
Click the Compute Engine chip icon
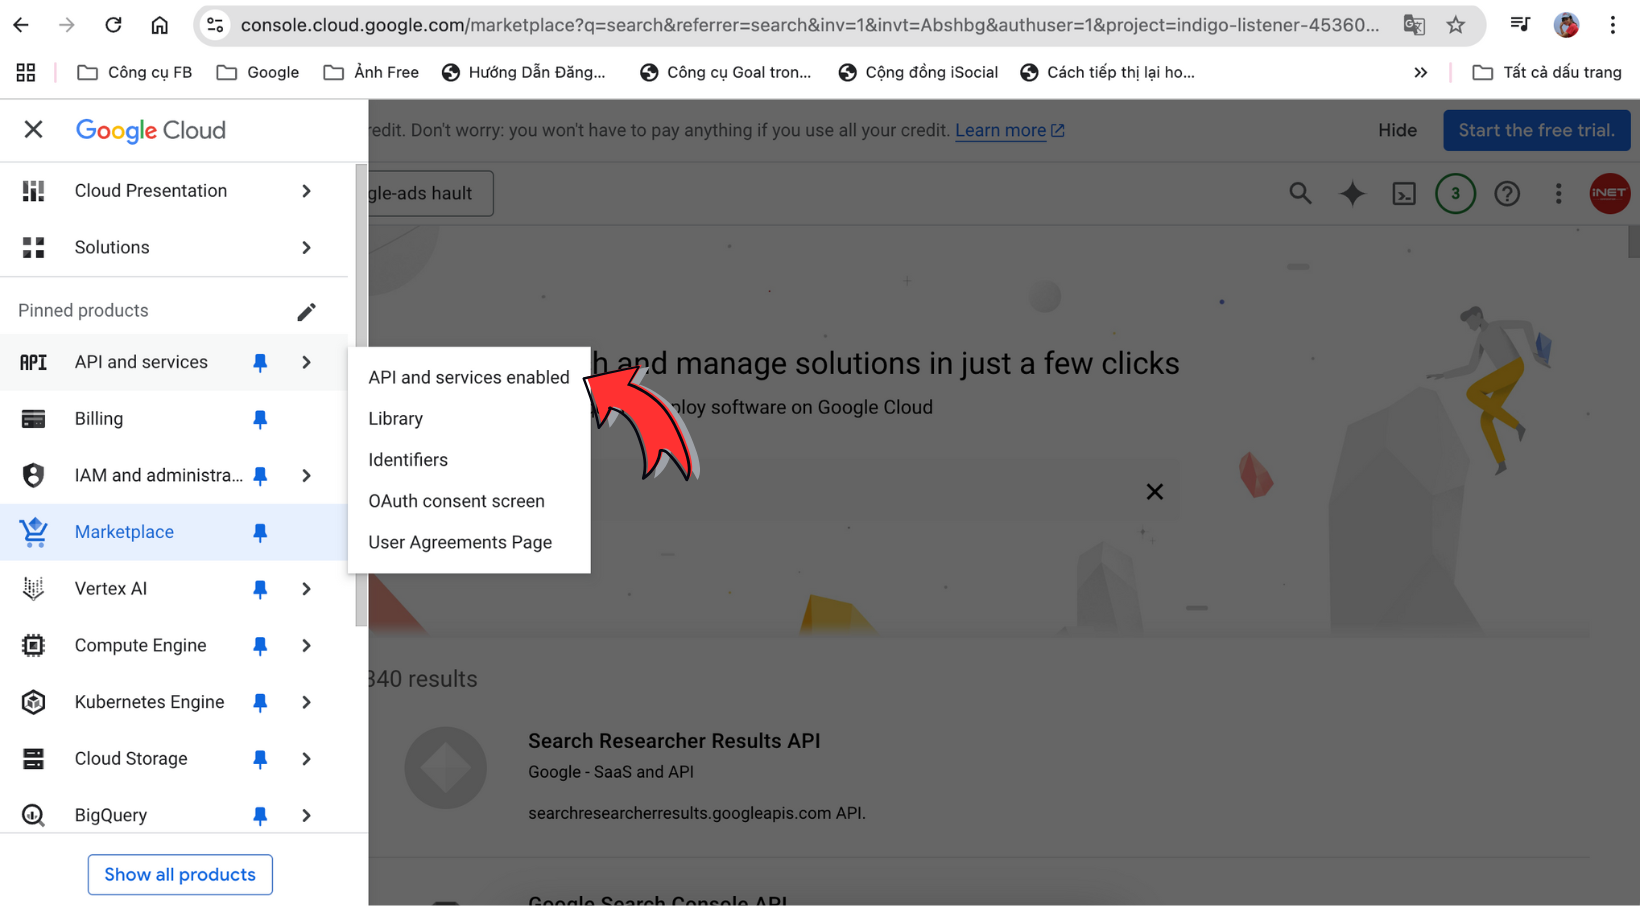(33, 646)
